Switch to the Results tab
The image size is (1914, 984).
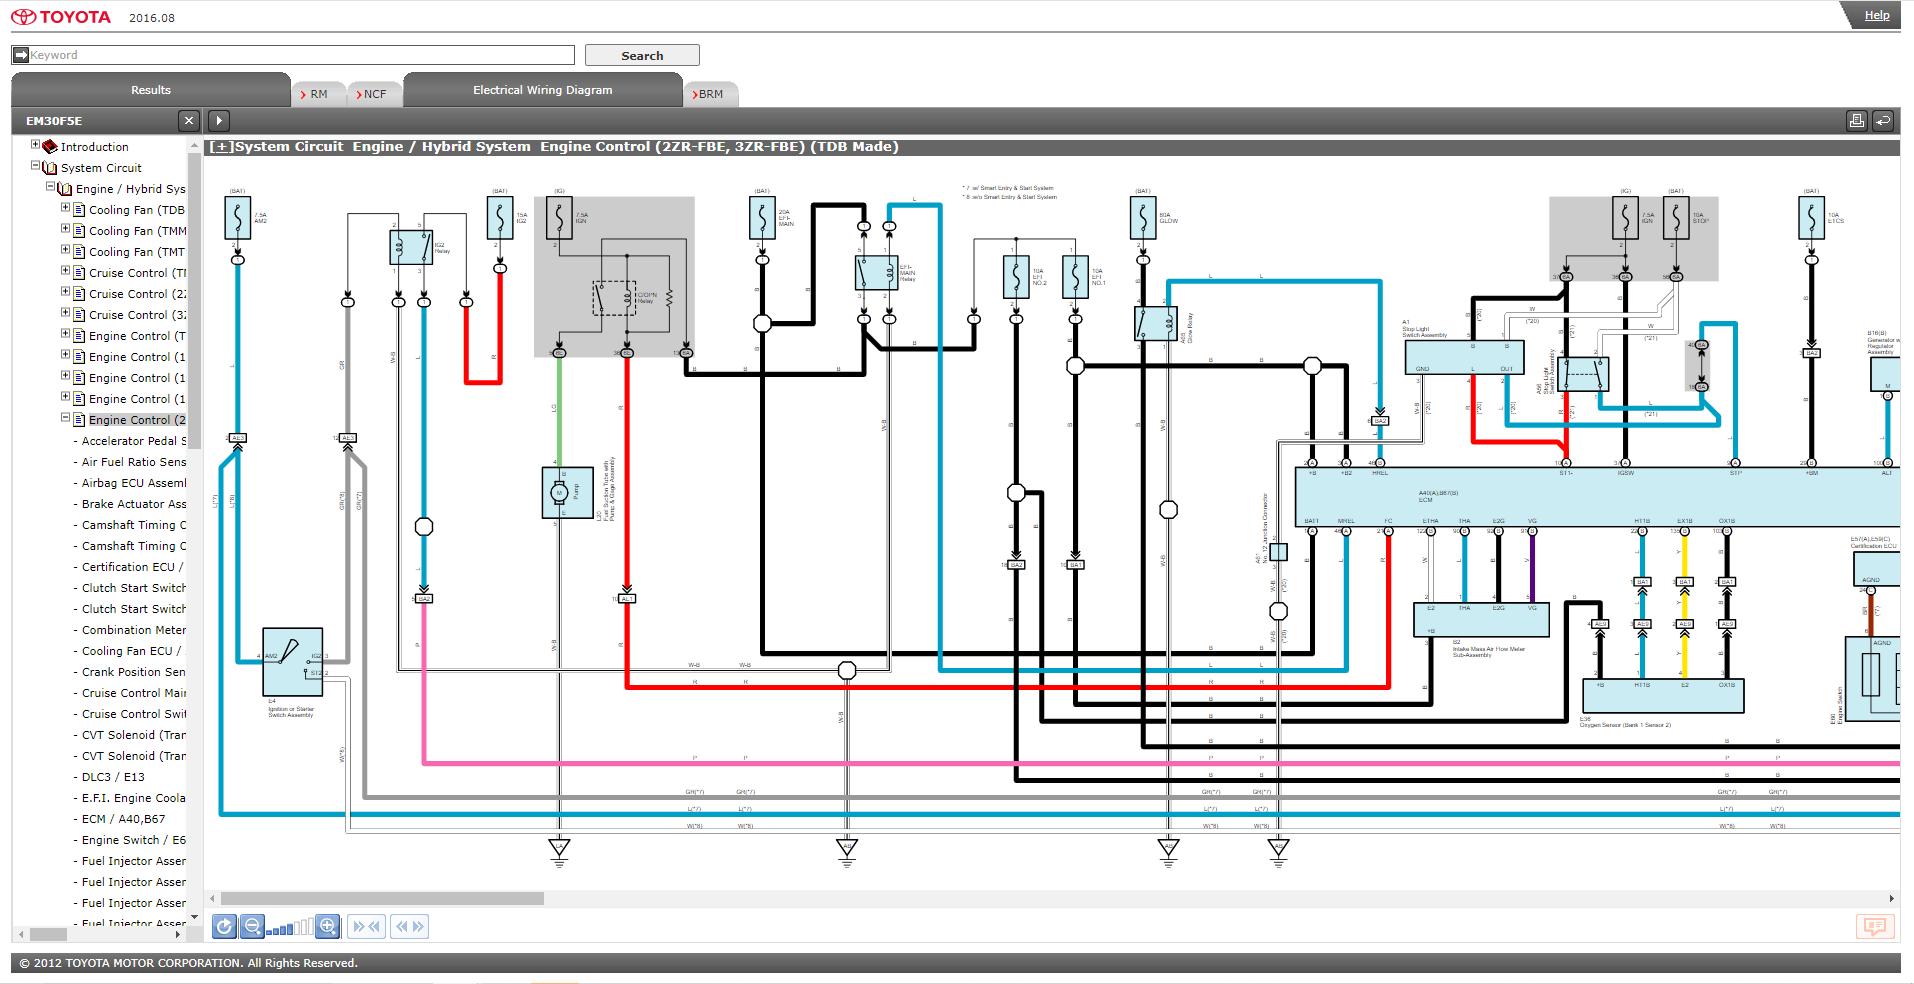(x=151, y=90)
